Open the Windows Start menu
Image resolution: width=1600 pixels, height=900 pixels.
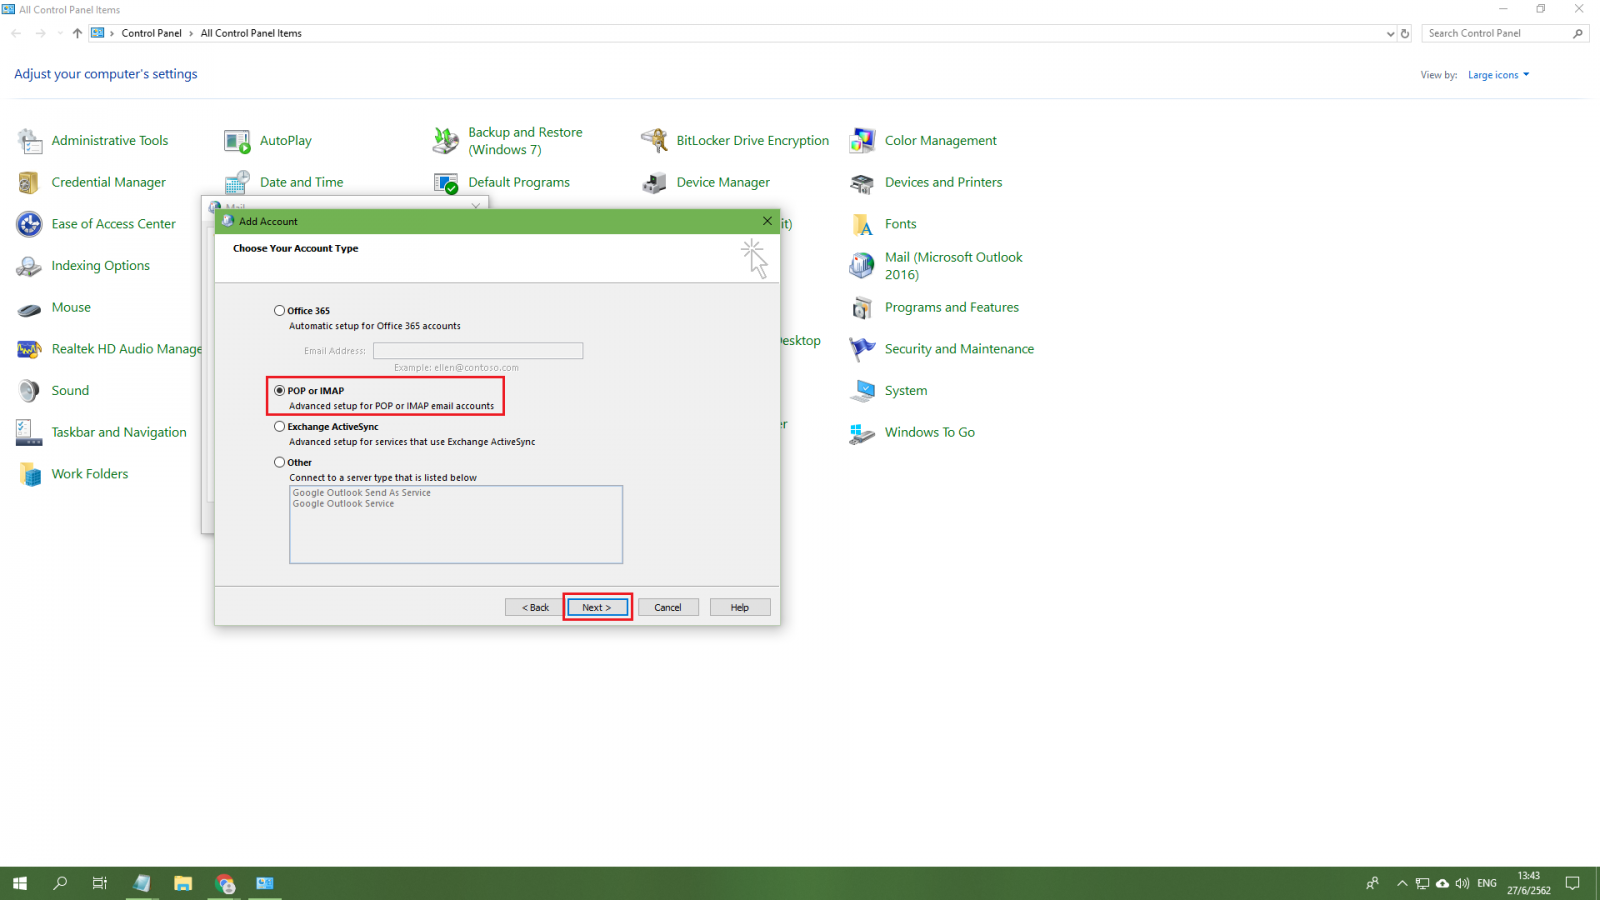pyautogui.click(x=20, y=883)
